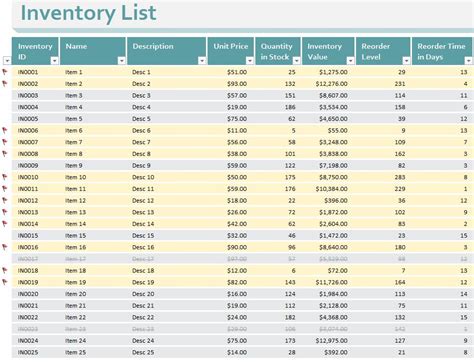Select the $12,975.00 inventory value cell

[332, 340]
